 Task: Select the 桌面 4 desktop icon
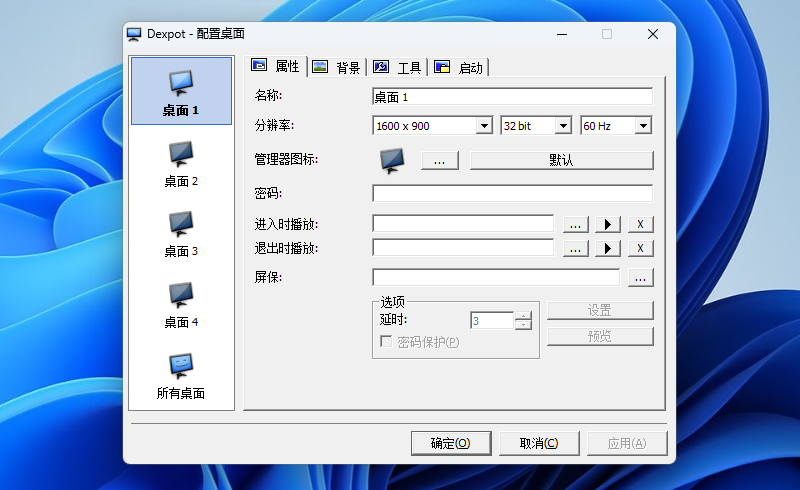pyautogui.click(x=181, y=305)
